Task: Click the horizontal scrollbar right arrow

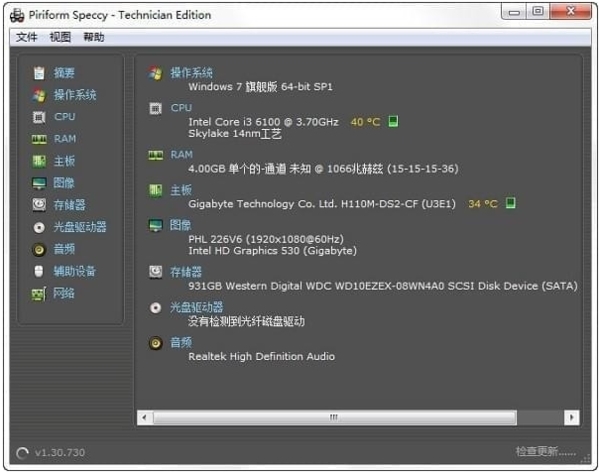Action: tap(571, 417)
